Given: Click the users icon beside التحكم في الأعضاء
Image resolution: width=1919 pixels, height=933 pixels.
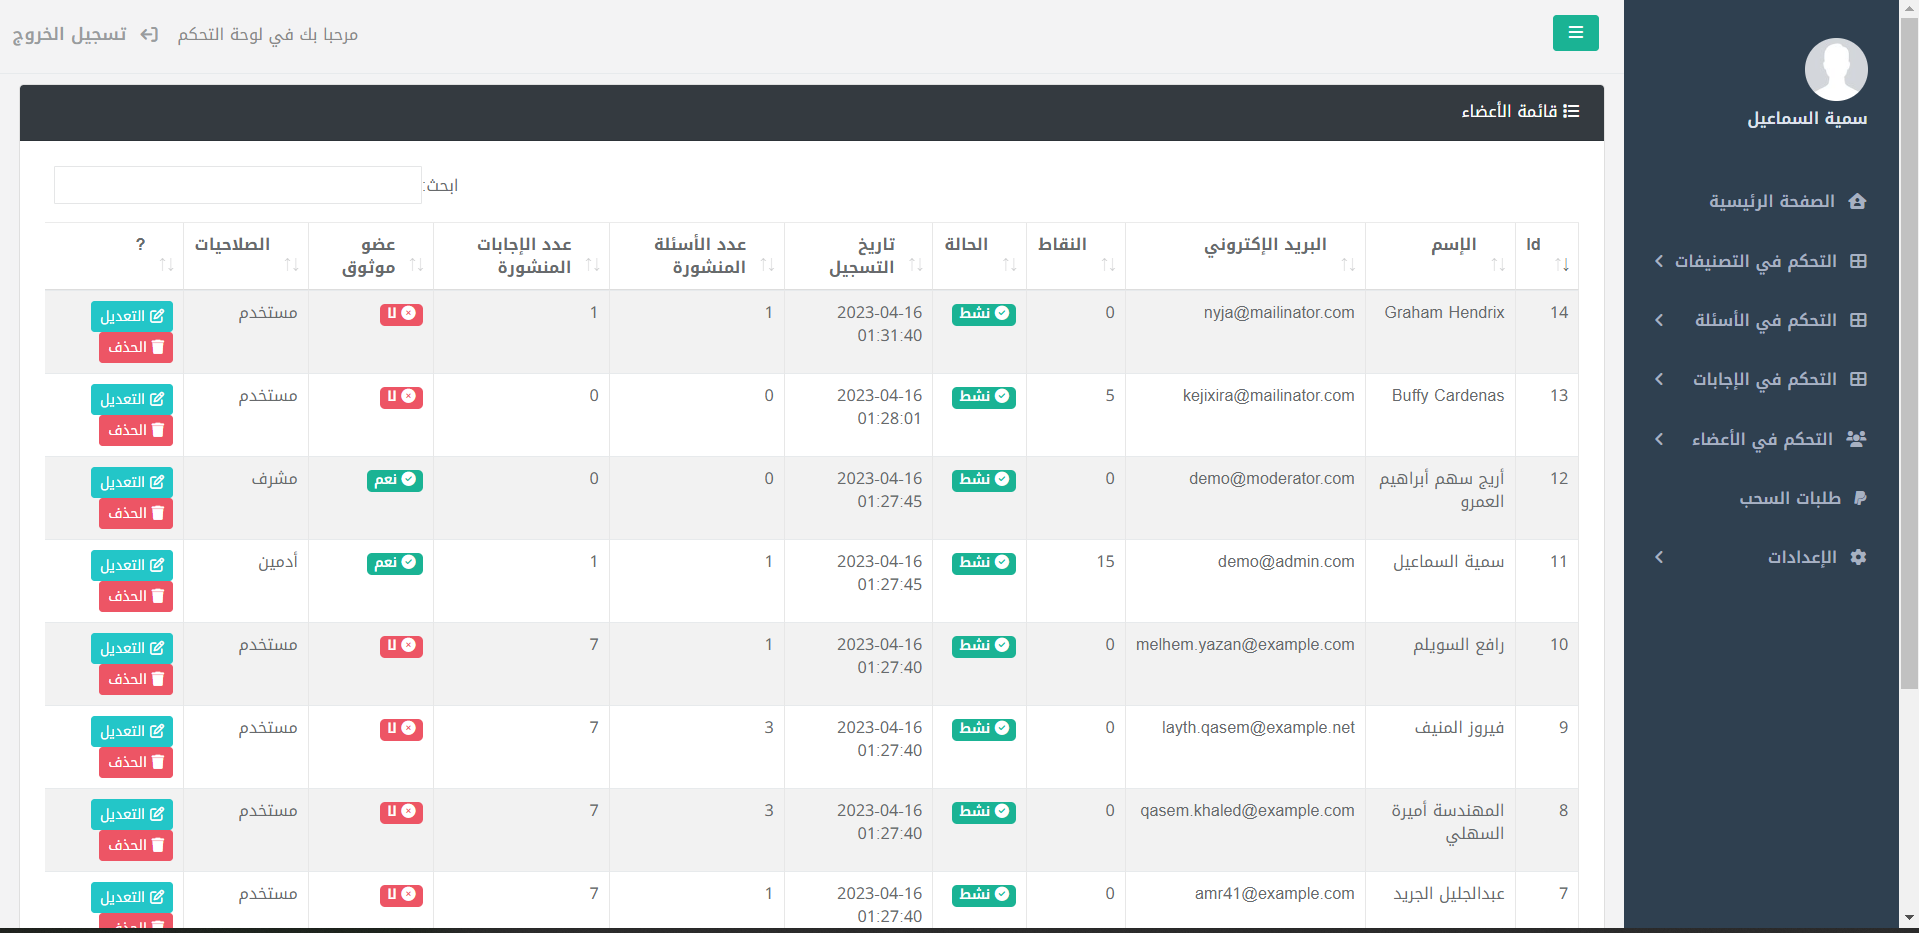Looking at the screenshot, I should [1856, 438].
